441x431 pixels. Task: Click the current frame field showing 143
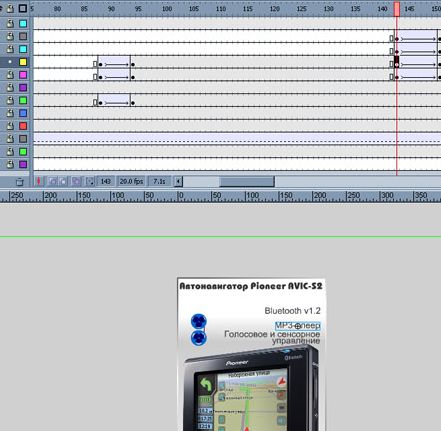106,181
